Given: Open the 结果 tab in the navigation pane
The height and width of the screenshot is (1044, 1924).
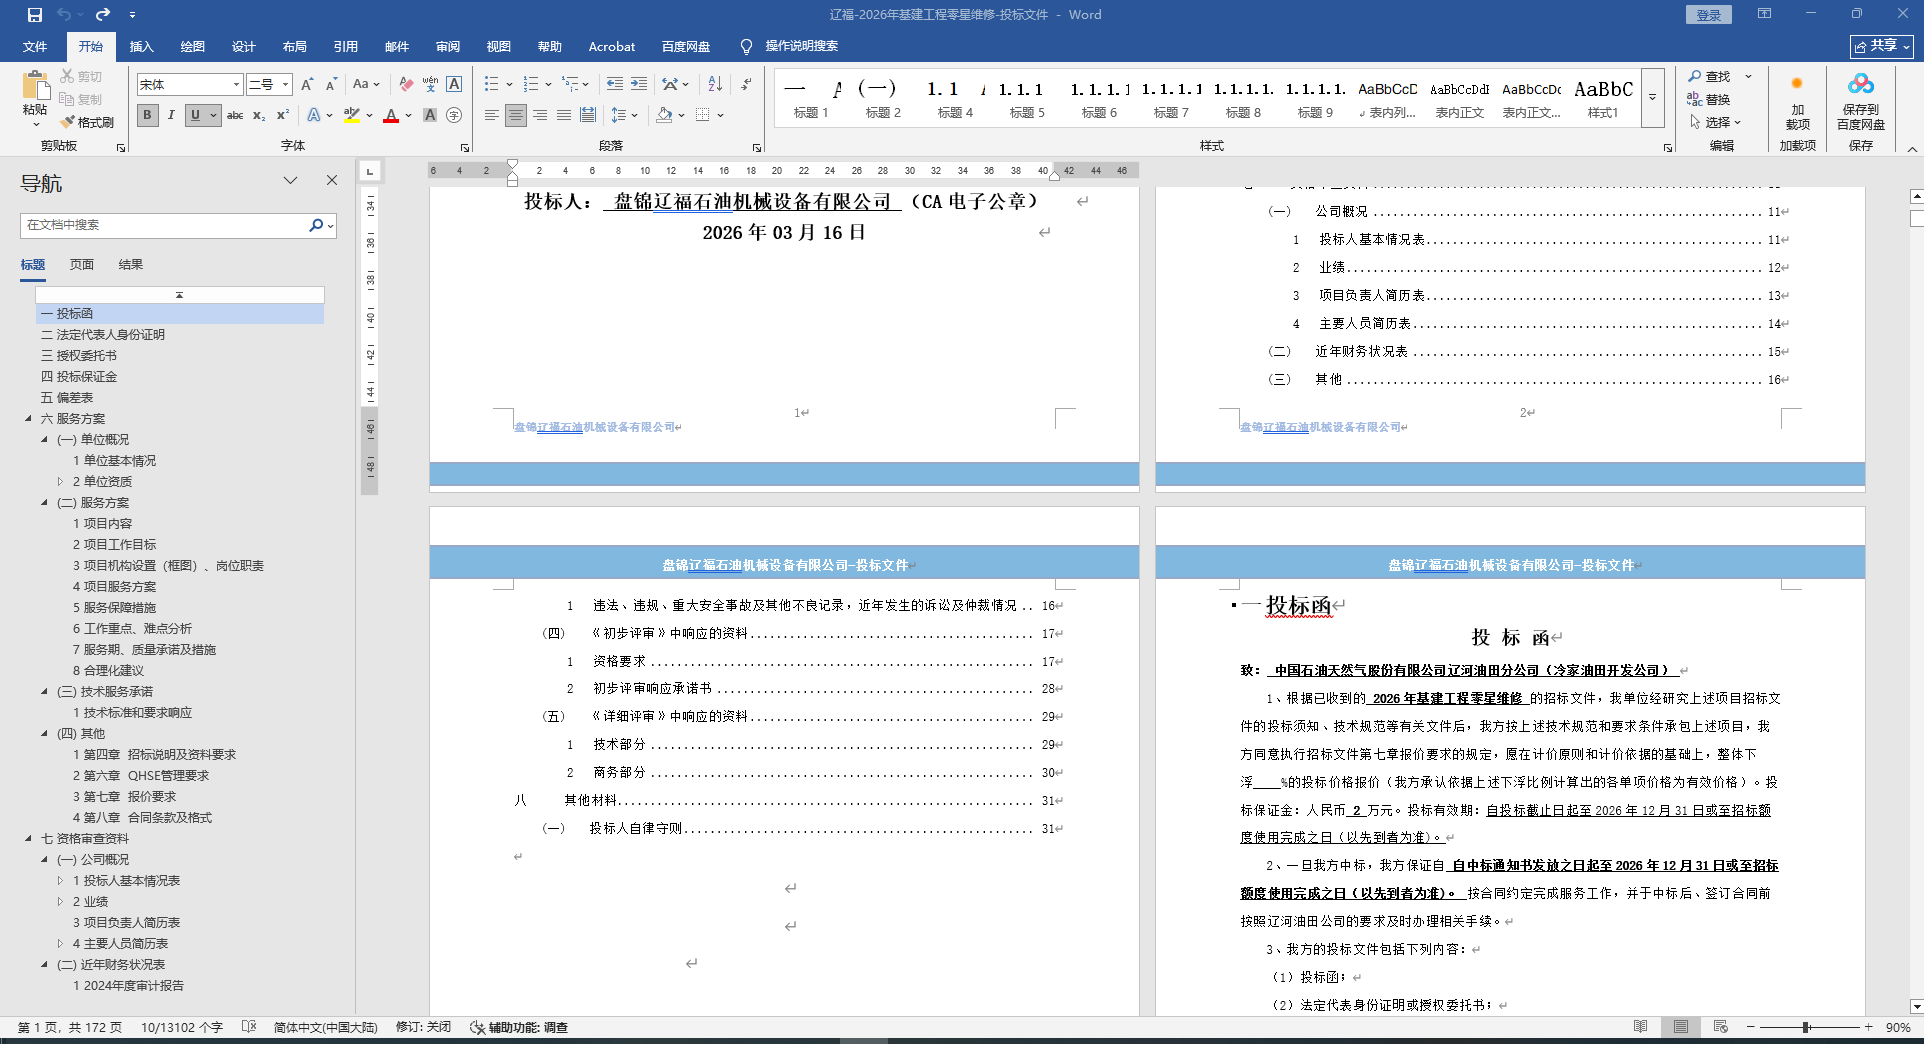Looking at the screenshot, I should point(131,265).
